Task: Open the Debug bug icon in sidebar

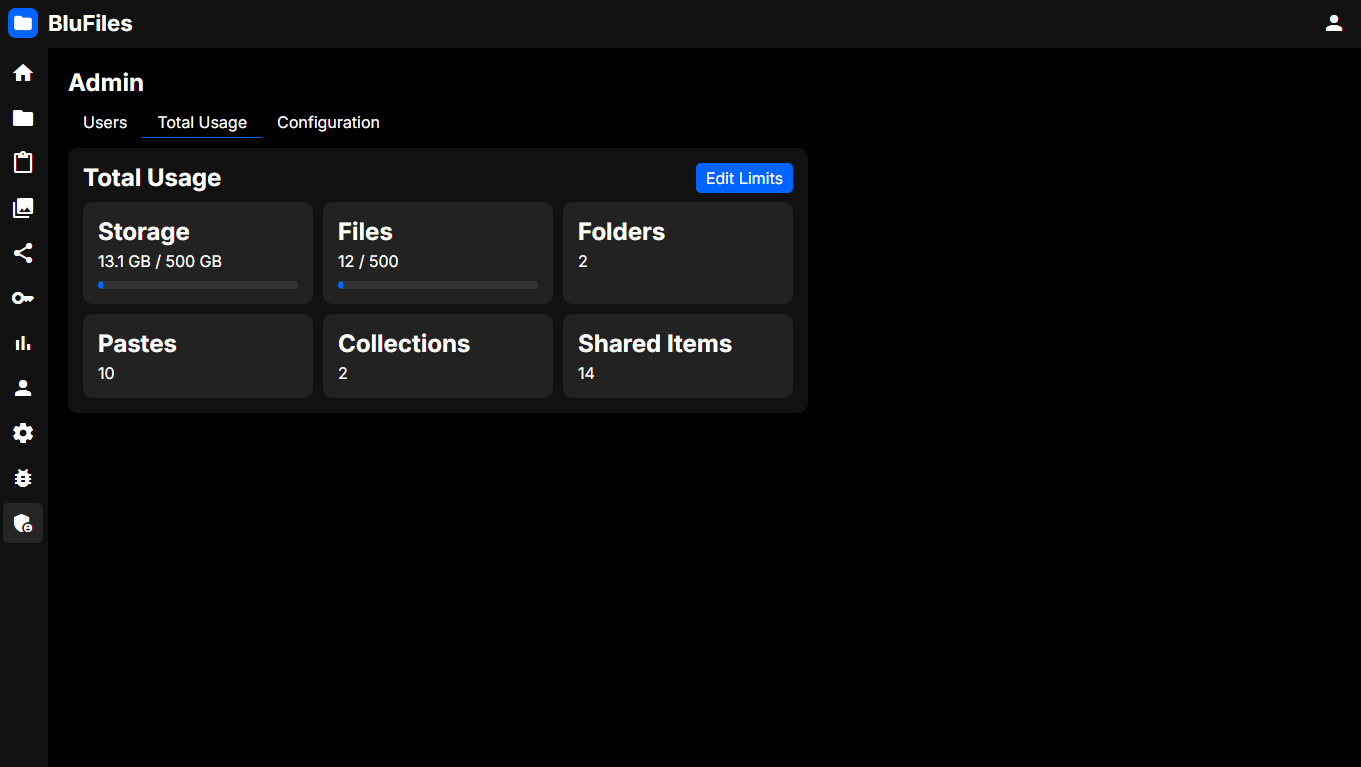Action: tap(23, 478)
